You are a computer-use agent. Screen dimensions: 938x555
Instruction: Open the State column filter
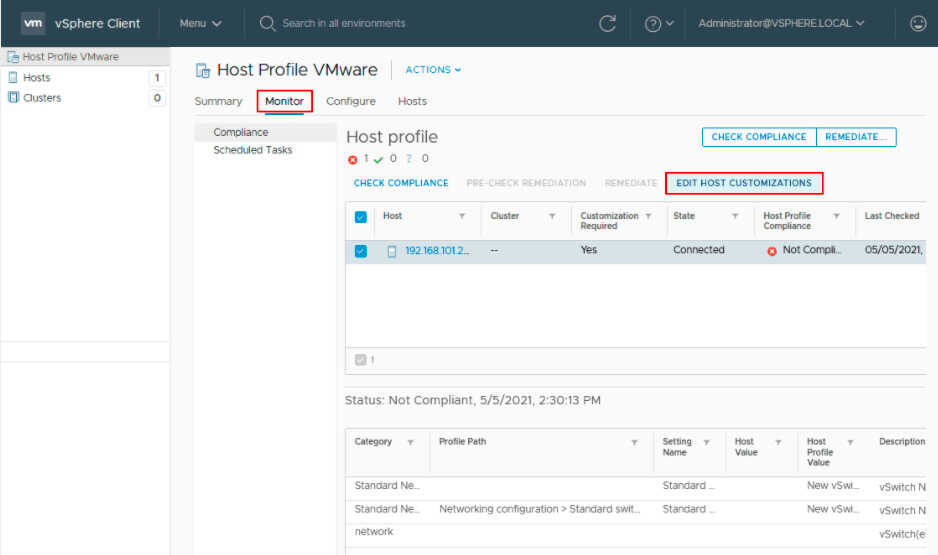tap(735, 216)
